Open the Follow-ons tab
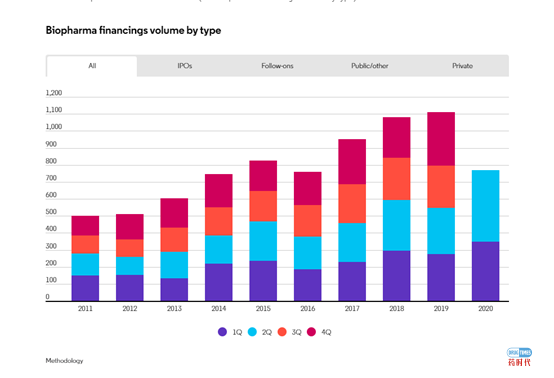The width and height of the screenshot is (554, 378). coord(277,66)
